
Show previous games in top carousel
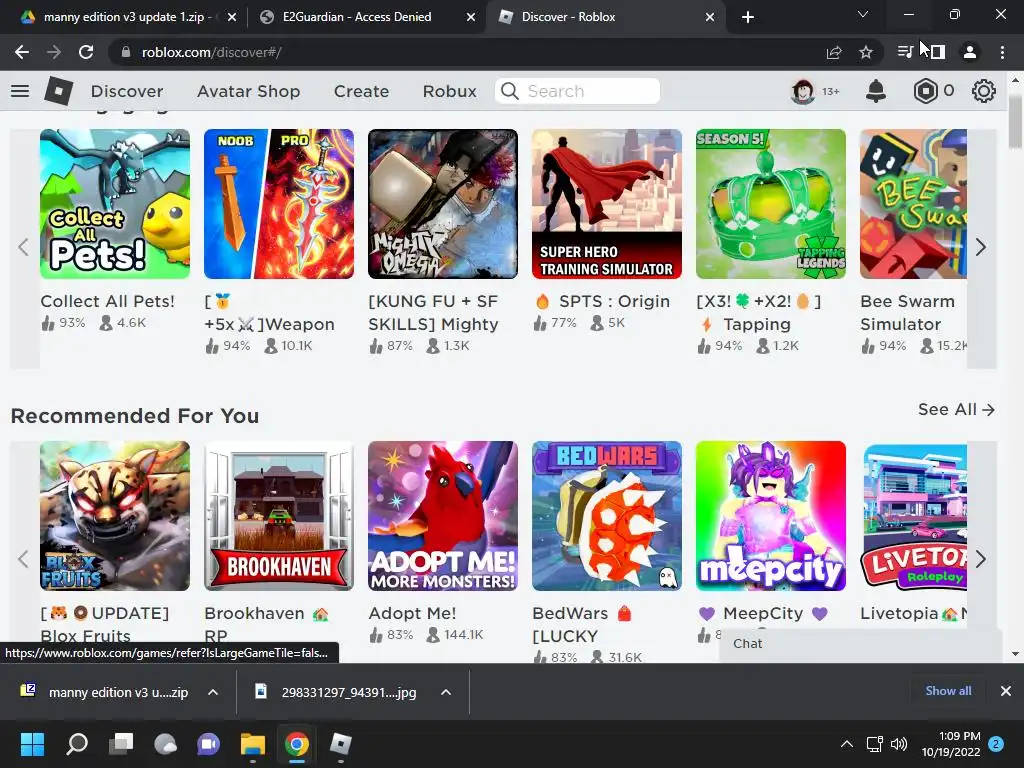coord(24,248)
